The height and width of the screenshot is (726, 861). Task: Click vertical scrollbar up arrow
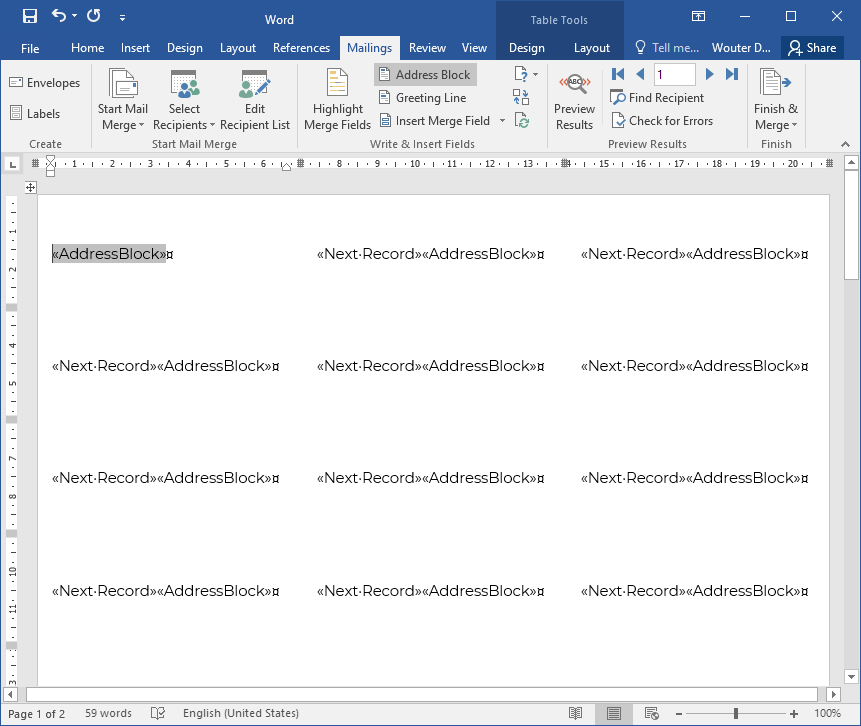(x=851, y=162)
